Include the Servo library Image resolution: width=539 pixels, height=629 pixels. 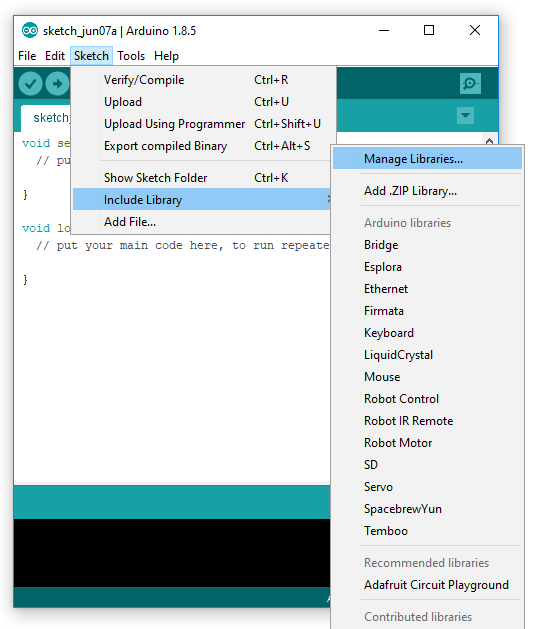point(428,487)
